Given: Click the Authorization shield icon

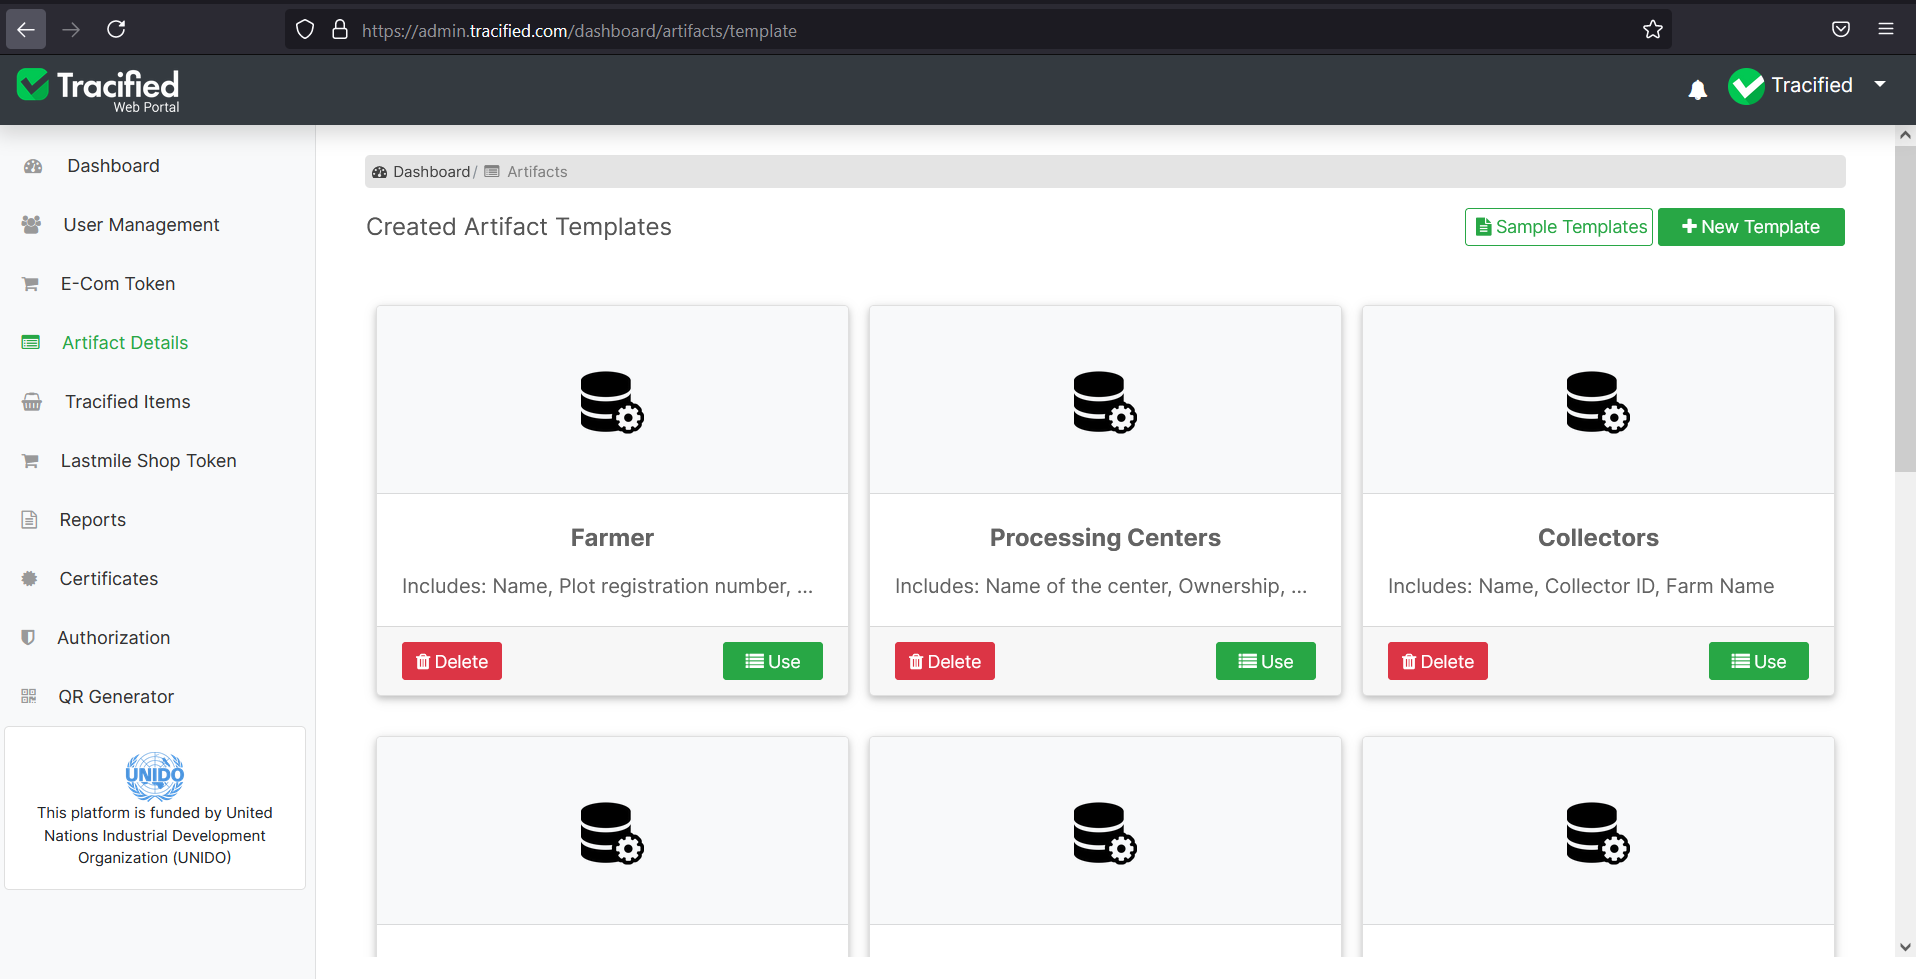Looking at the screenshot, I should pos(28,638).
